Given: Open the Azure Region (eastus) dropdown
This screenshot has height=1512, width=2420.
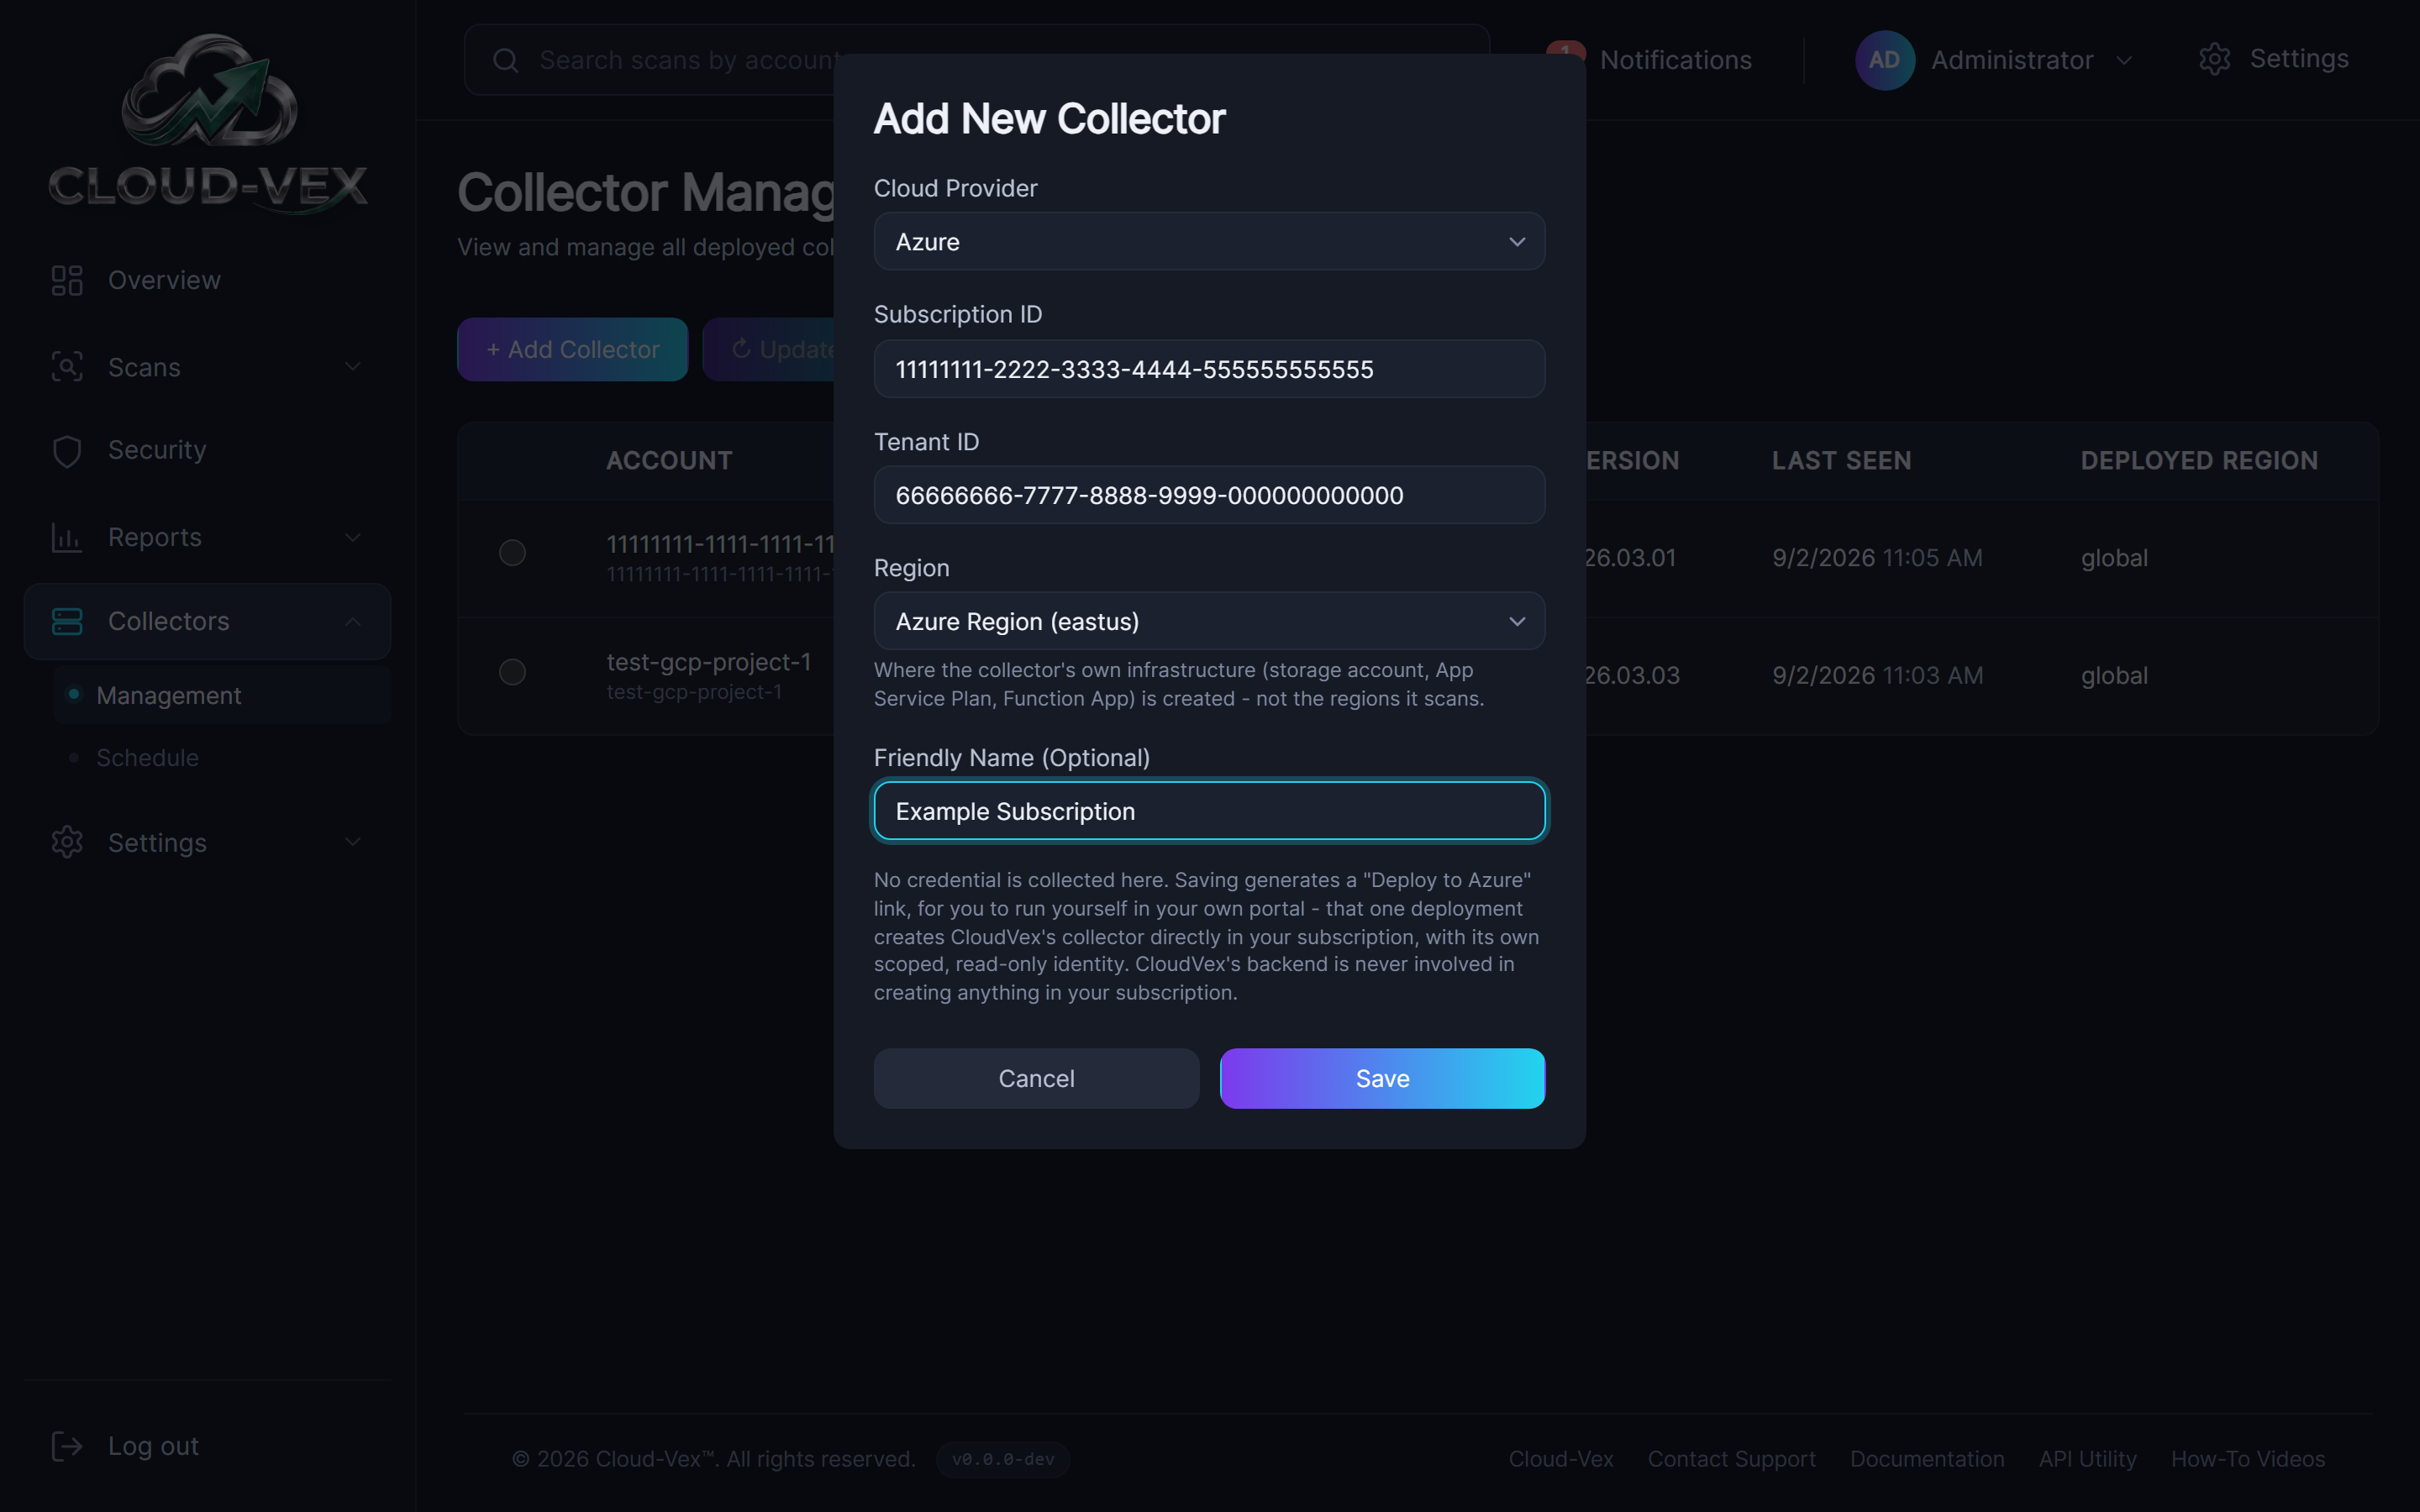Looking at the screenshot, I should click(x=1209, y=621).
